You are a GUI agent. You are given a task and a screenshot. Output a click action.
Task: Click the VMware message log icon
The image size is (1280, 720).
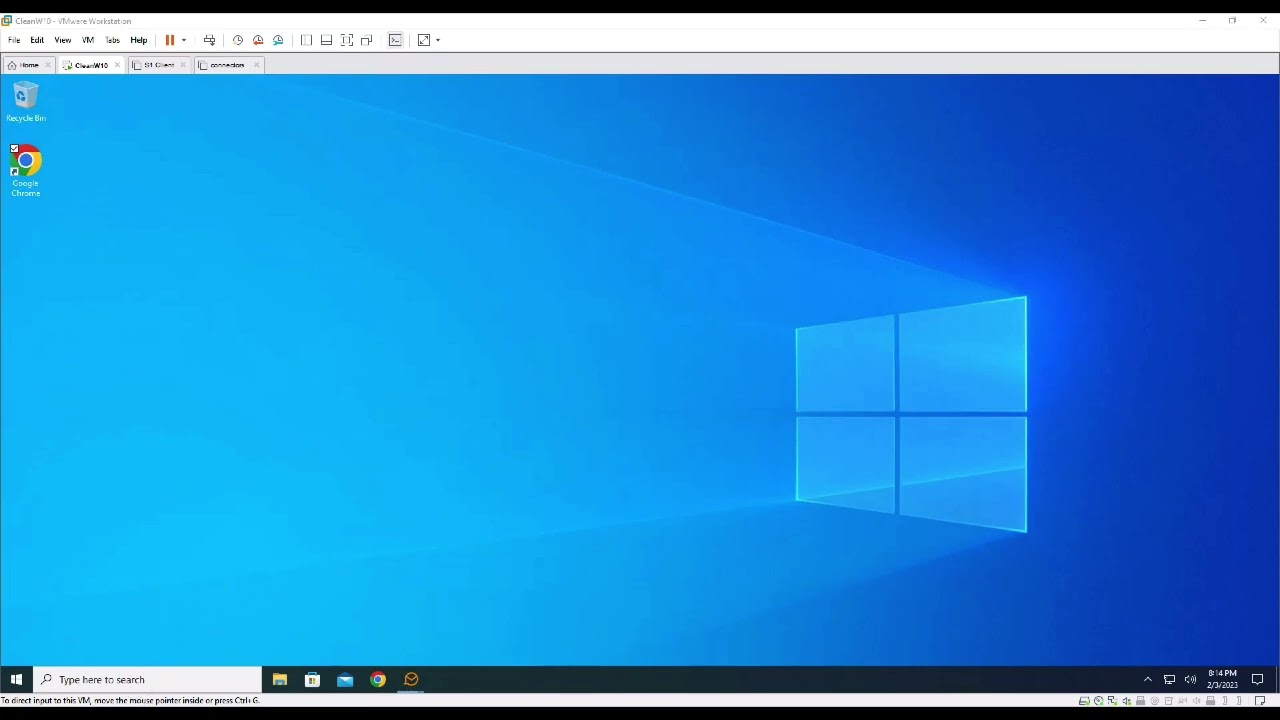[1260, 701]
